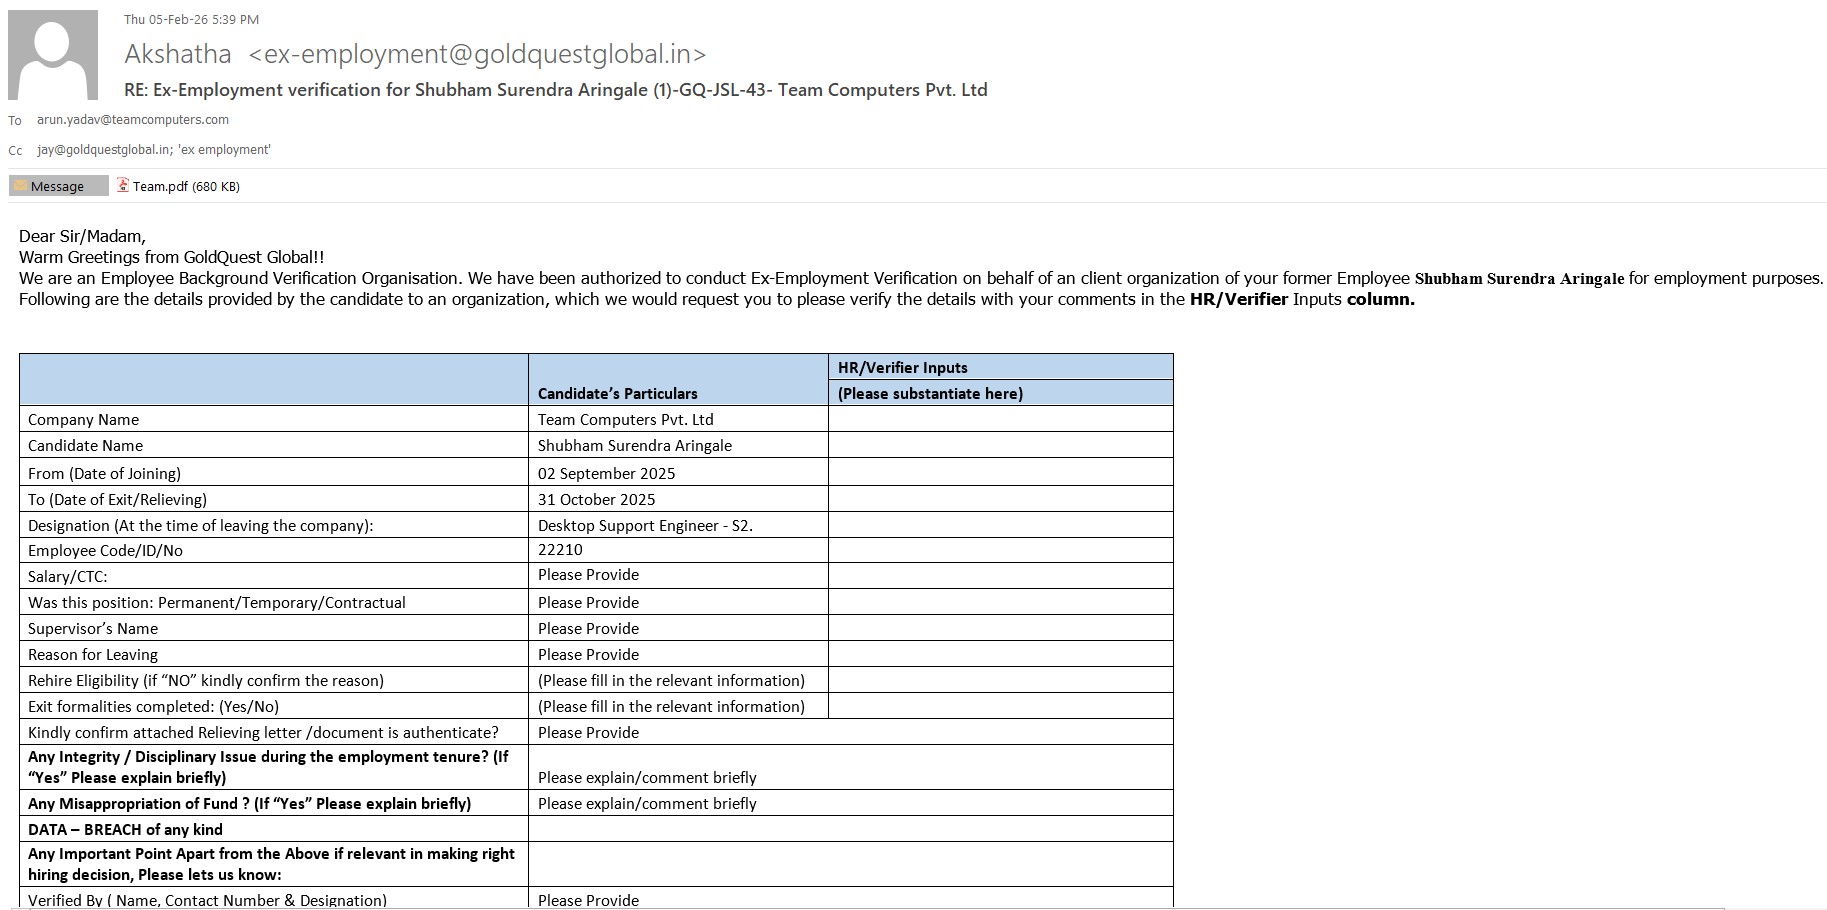Click HR/Verifier input cell for Candidate Name
The image size is (1827, 910).
point(1000,445)
